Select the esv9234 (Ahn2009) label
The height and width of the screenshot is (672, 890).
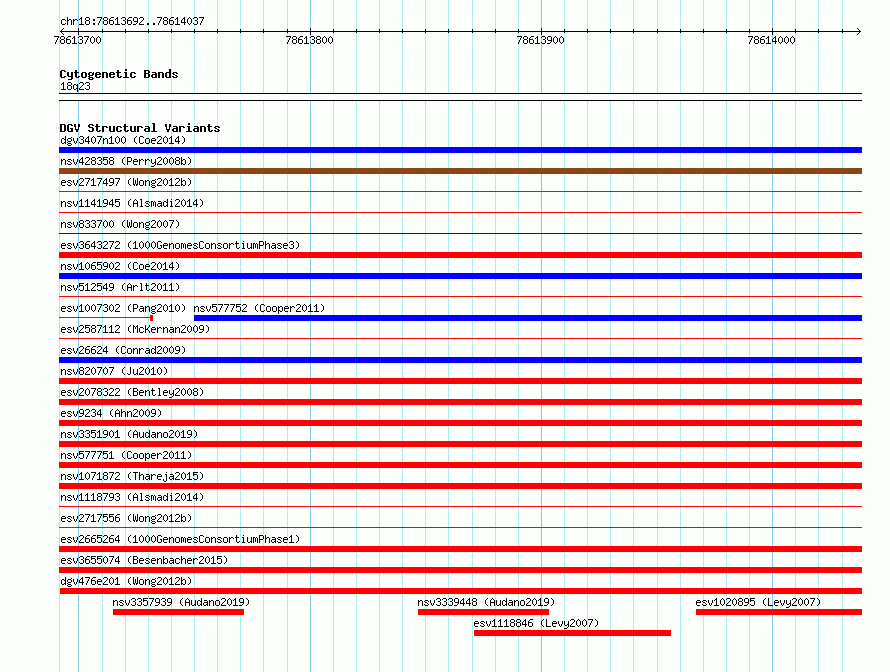pyautogui.click(x=111, y=413)
